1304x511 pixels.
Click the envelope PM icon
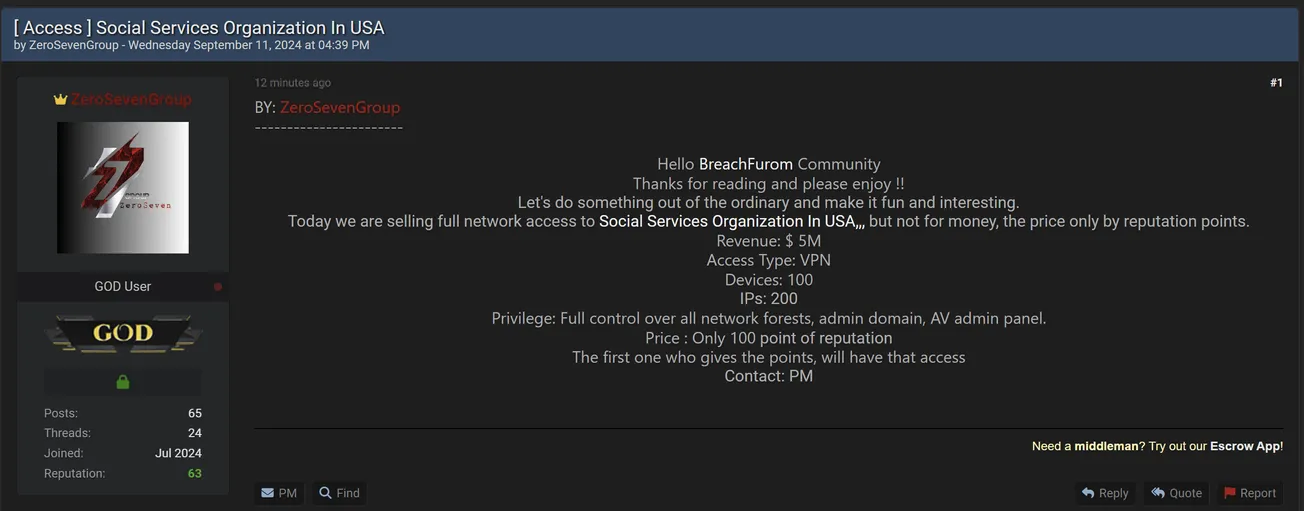268,493
